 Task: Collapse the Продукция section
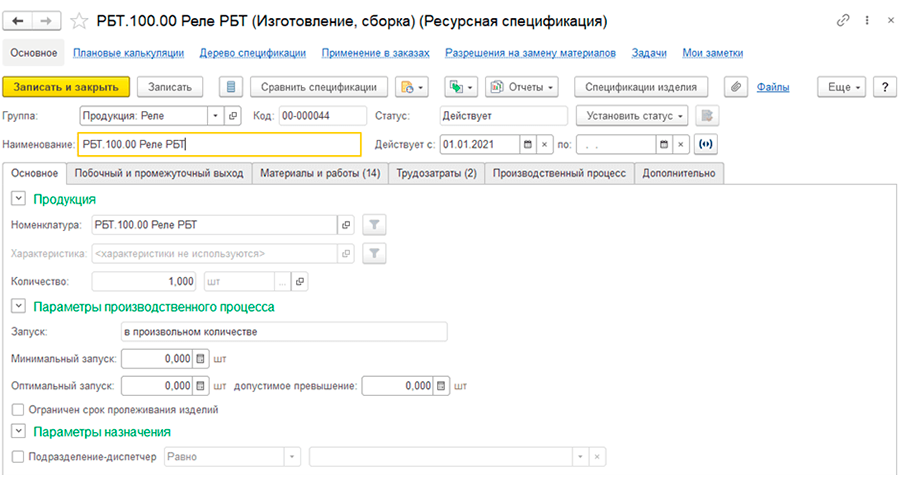click(18, 199)
